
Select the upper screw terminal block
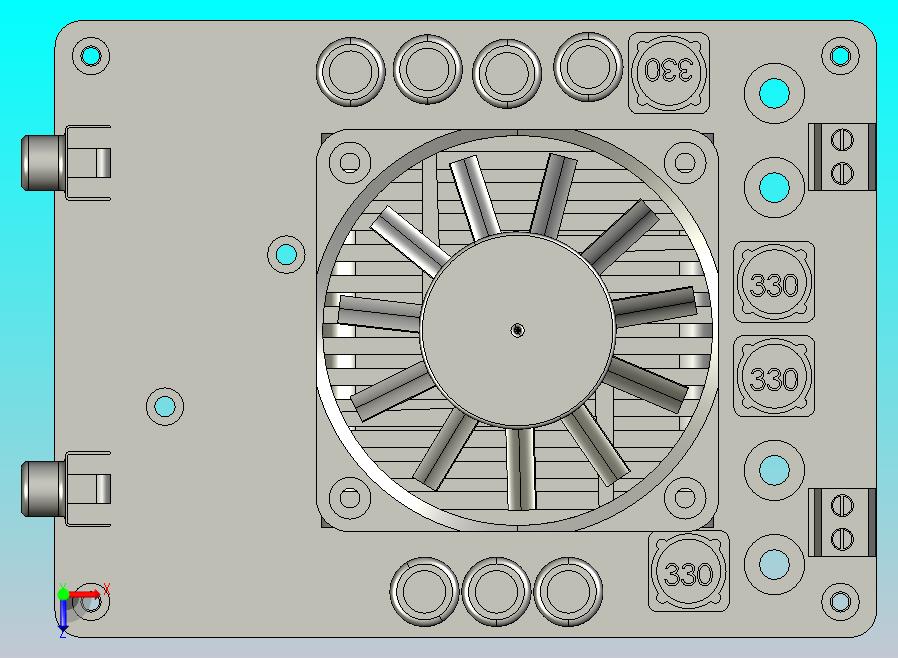pos(842,157)
